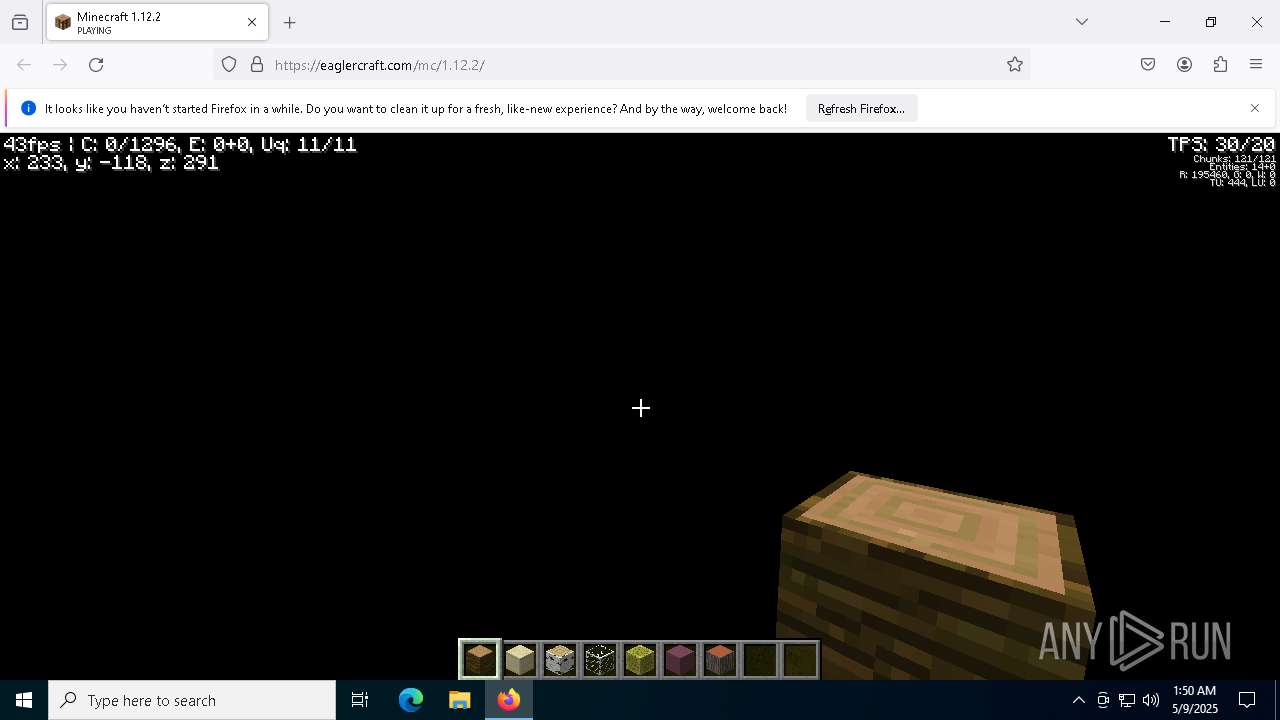
Task: Switch to the Minecraft 1.12.2 tab
Action: (x=157, y=22)
